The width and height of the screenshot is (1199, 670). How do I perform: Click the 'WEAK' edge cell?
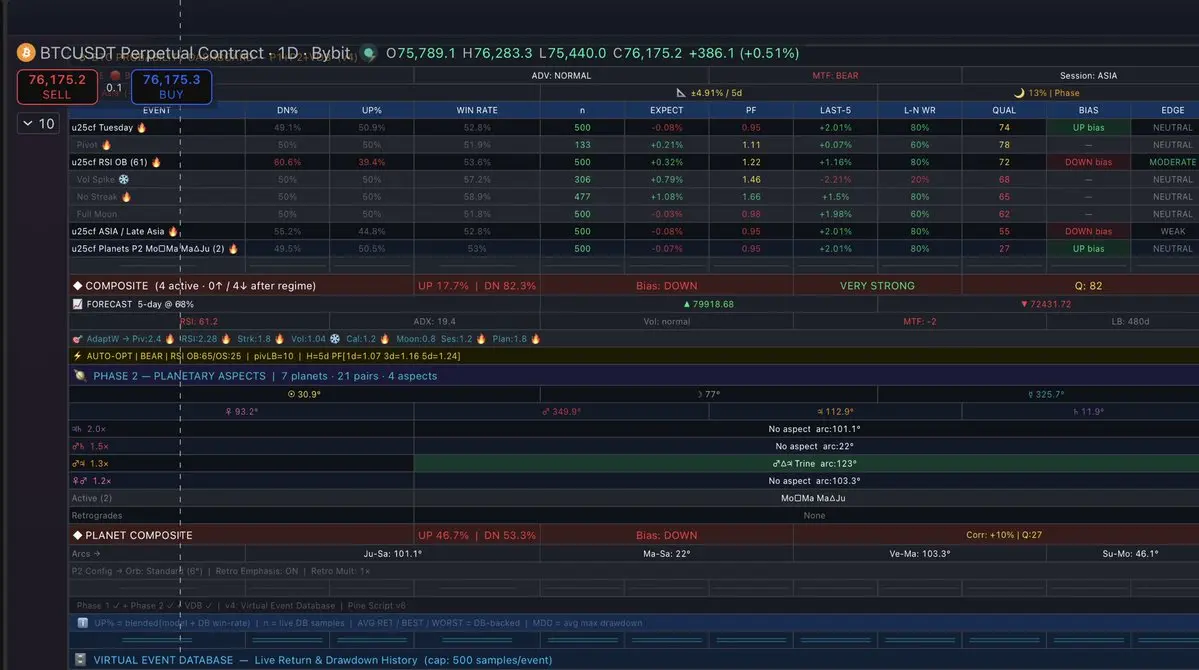click(x=1173, y=231)
